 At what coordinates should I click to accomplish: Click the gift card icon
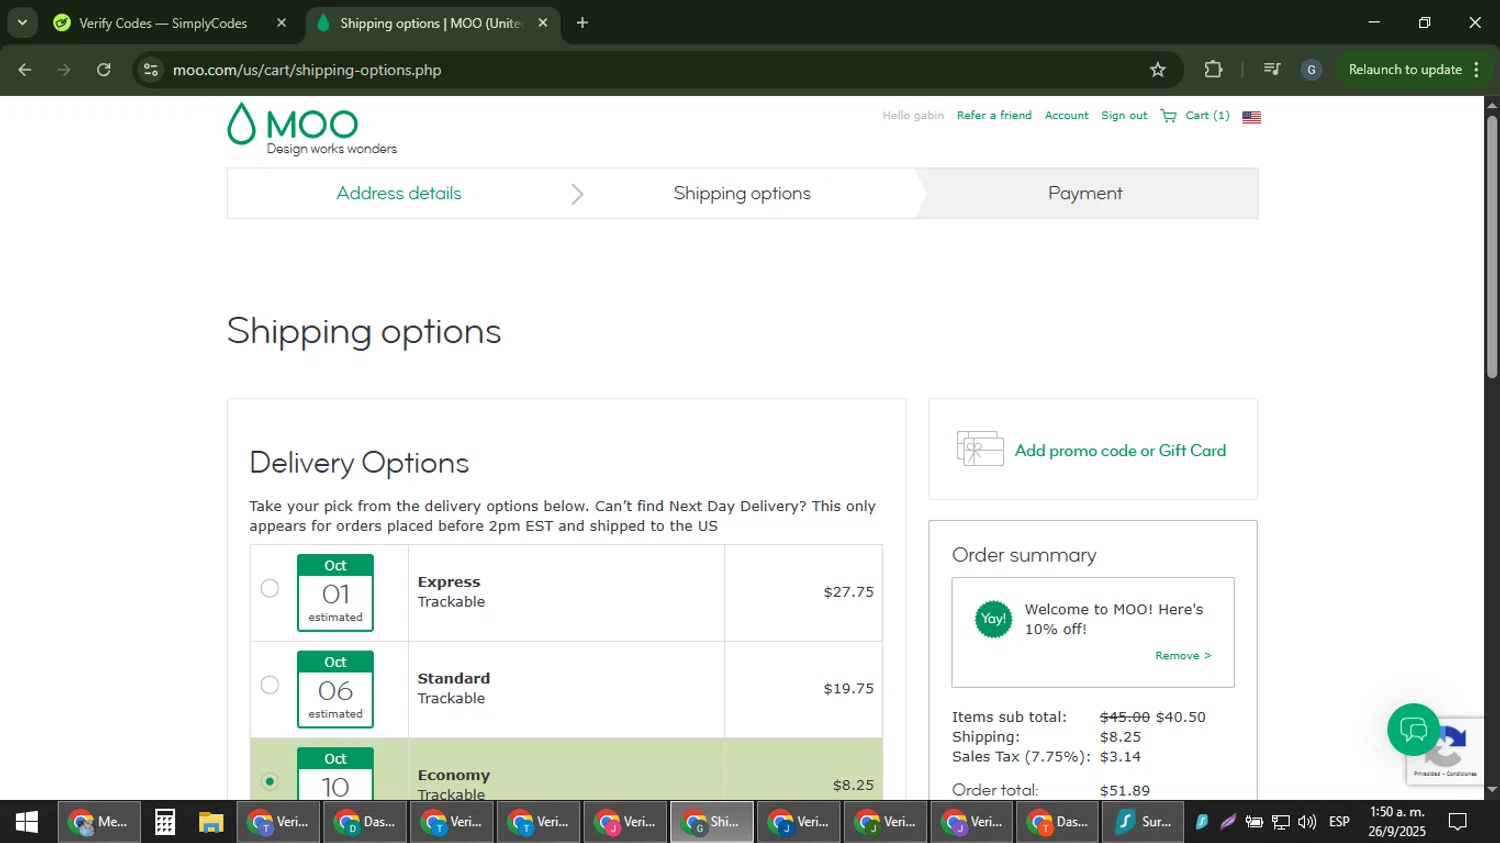(x=980, y=449)
